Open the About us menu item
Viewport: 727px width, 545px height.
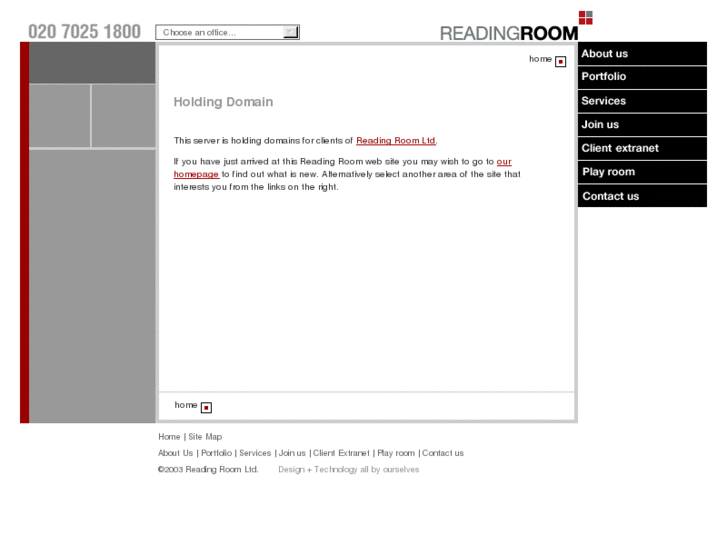642,54
